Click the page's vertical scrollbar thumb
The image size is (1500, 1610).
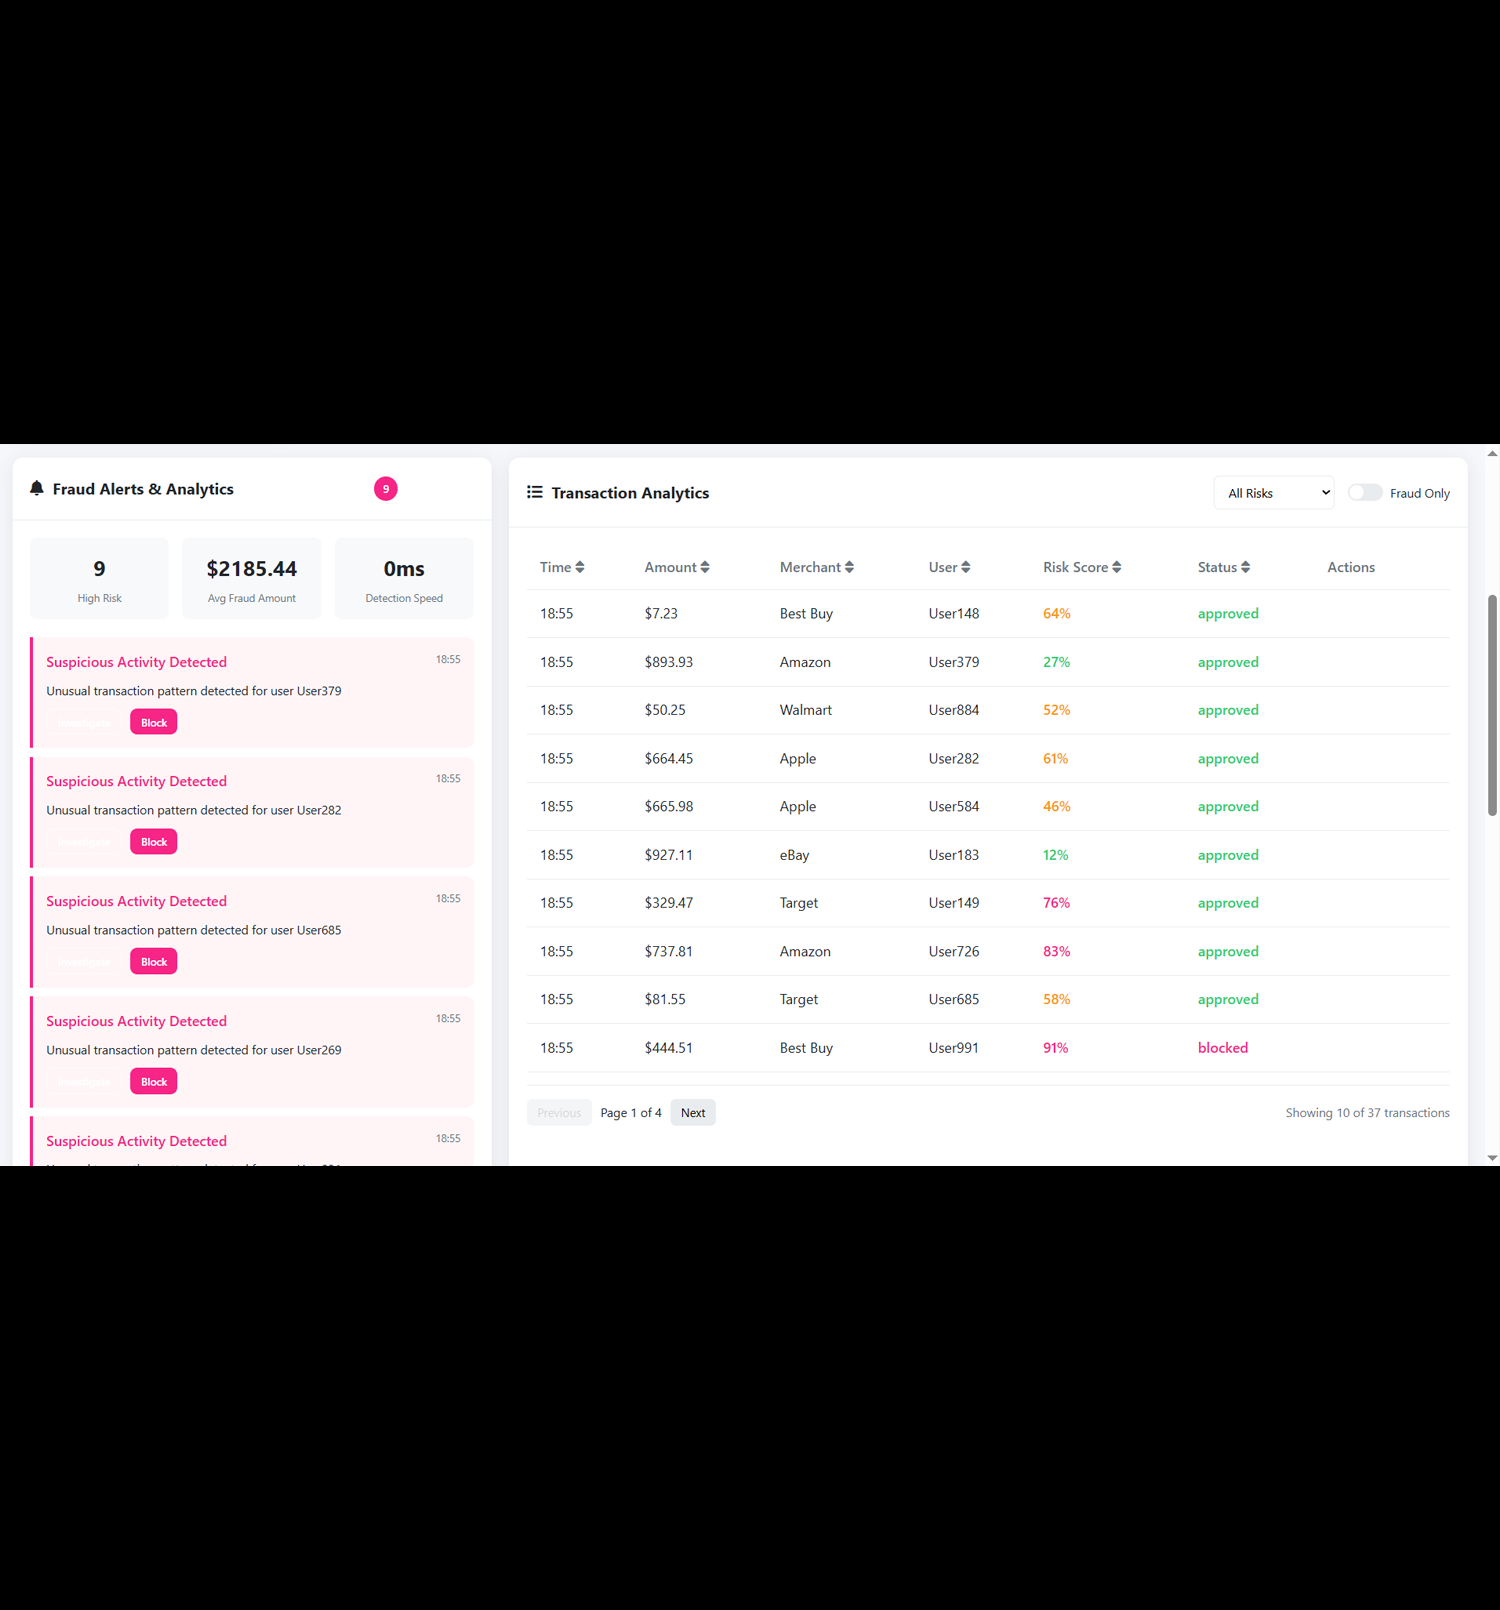click(1492, 705)
